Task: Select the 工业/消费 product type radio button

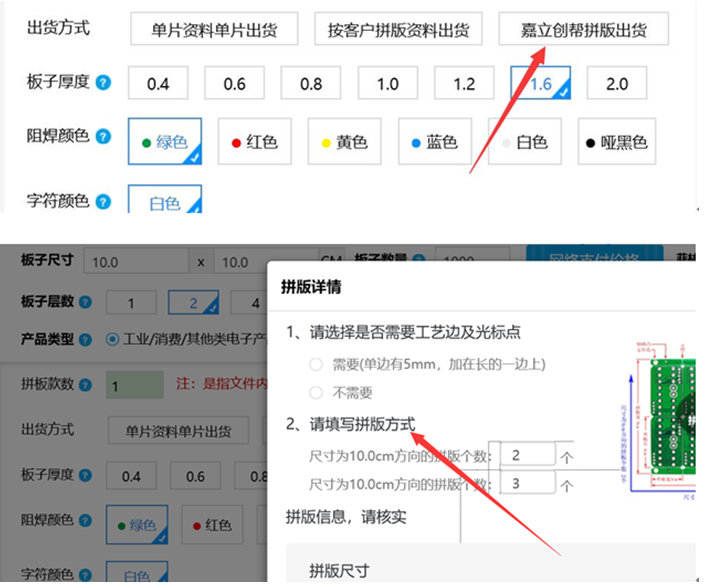Action: 113,339
